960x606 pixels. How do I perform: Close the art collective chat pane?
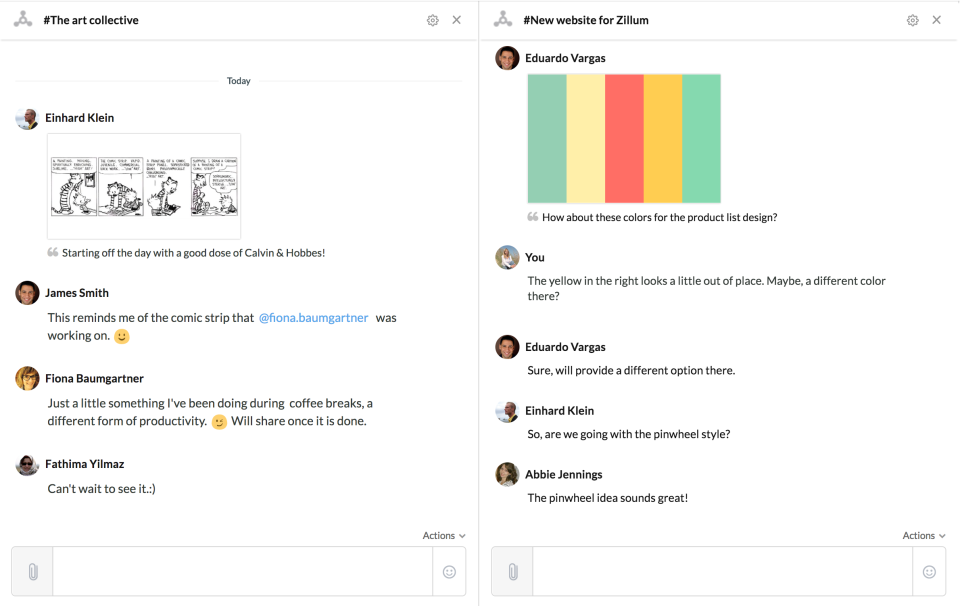point(457,19)
